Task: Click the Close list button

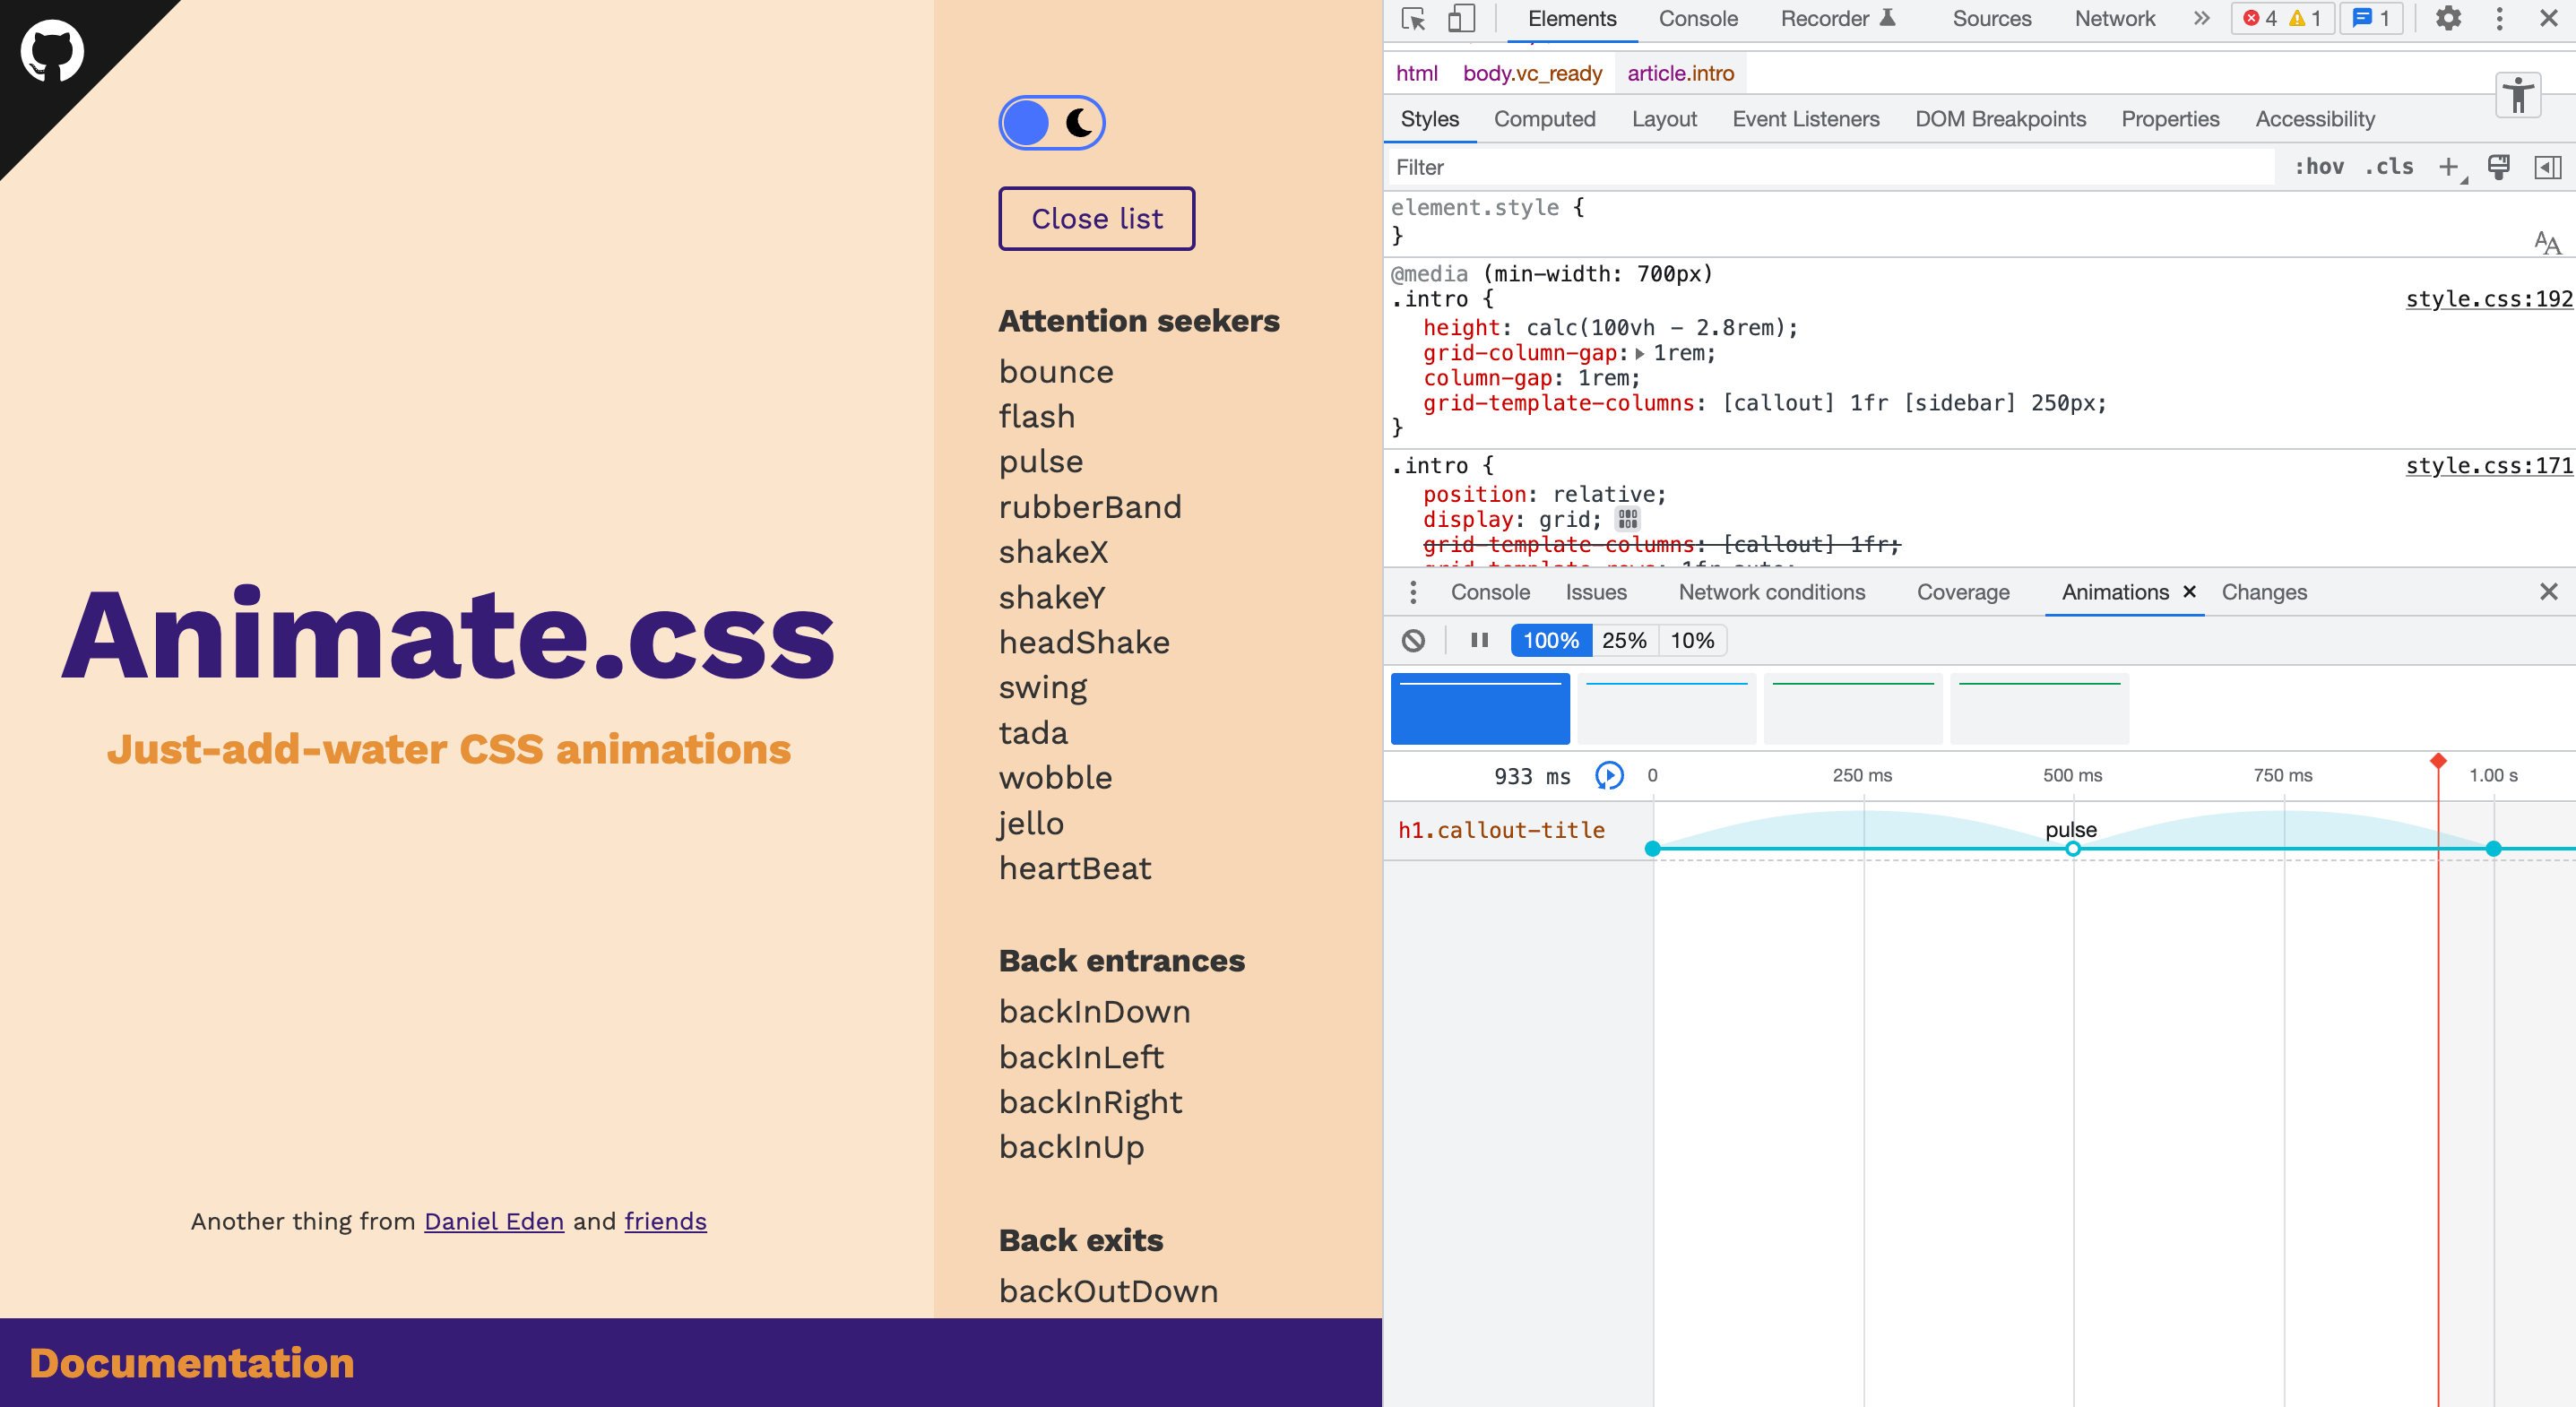Action: point(1096,218)
